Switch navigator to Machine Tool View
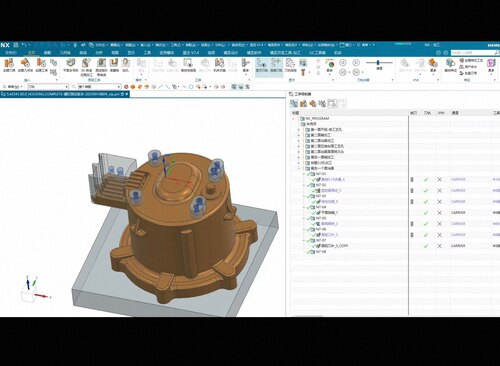The image size is (500, 366). click(303, 104)
